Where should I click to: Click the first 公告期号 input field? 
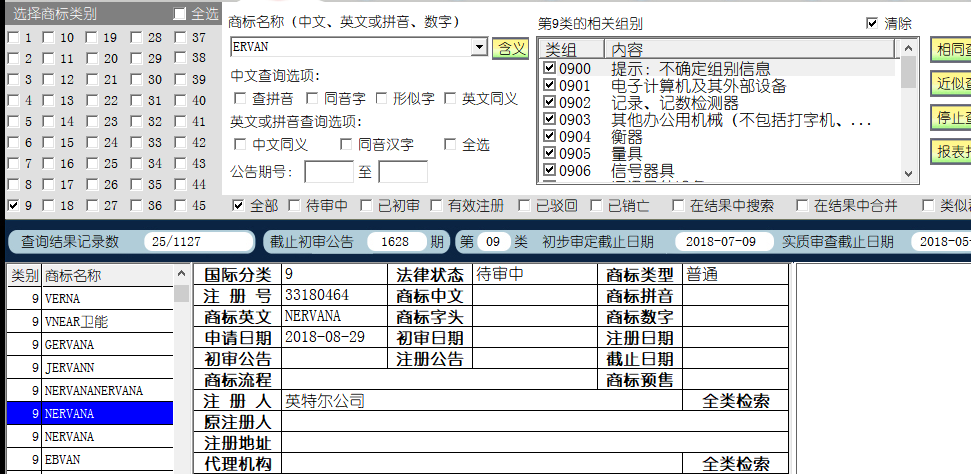click(329, 172)
